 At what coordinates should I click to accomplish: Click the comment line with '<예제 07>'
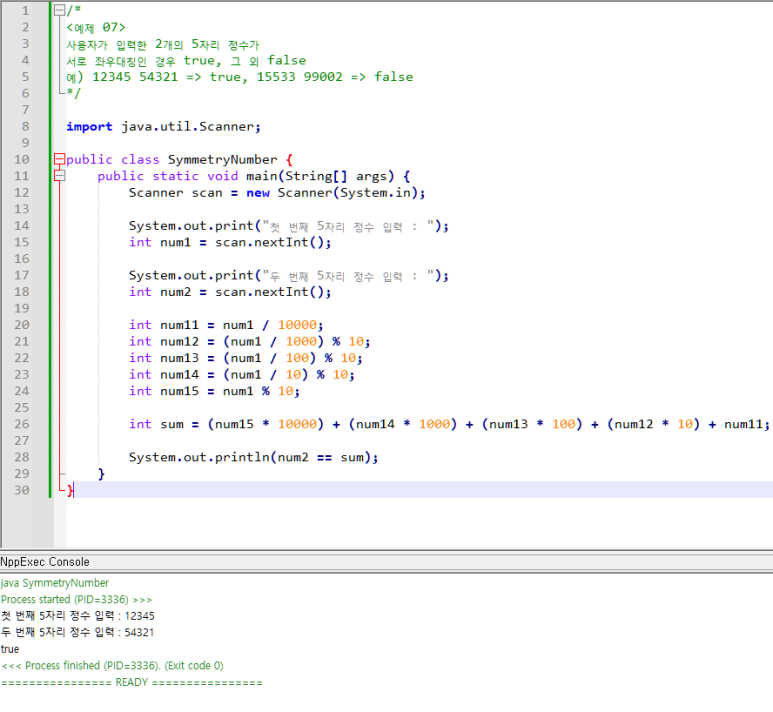point(96,28)
